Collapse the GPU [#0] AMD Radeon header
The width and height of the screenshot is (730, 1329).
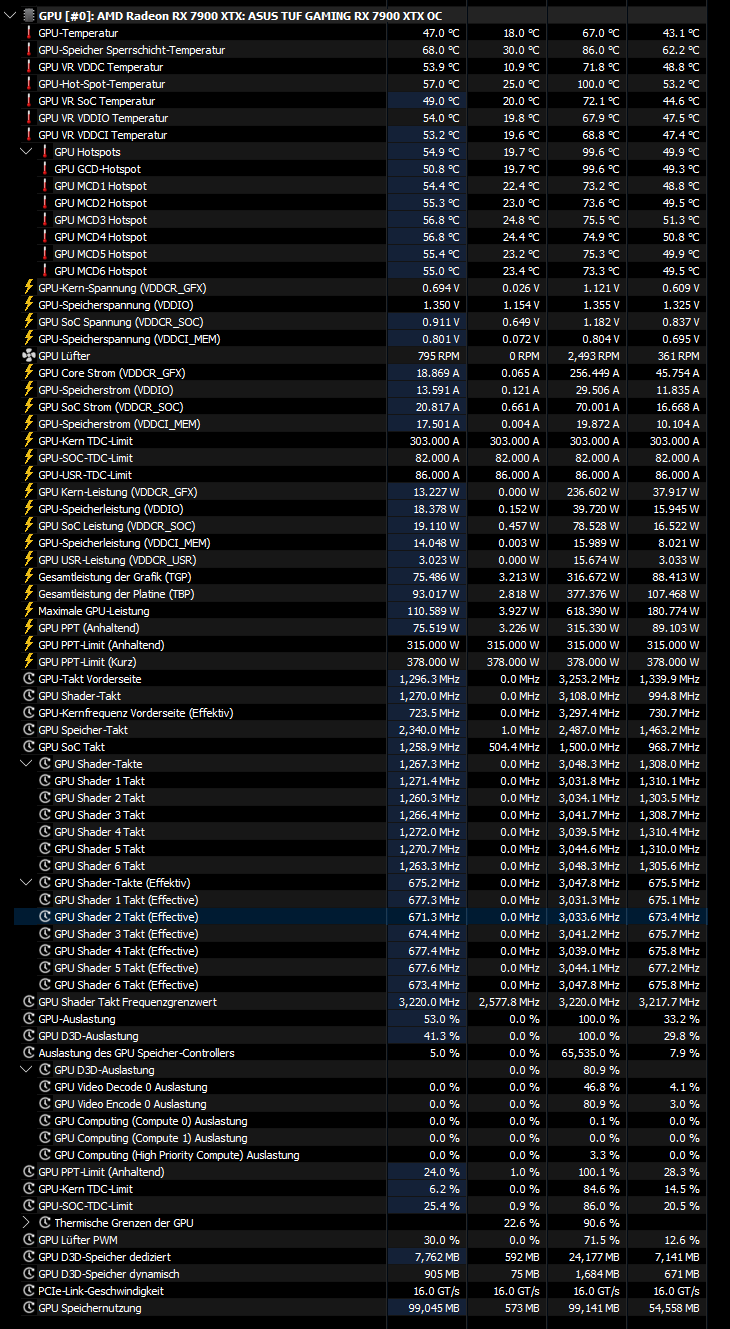tap(9, 16)
